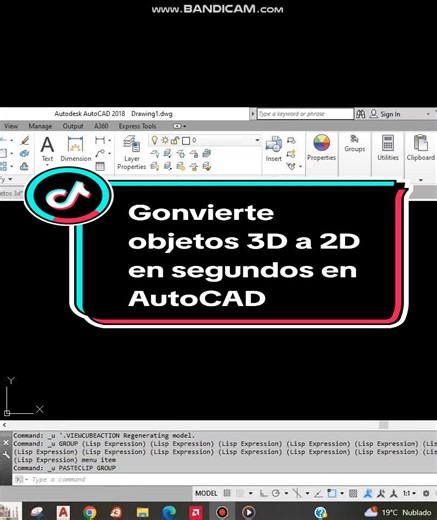Image resolution: width=437 pixels, height=520 pixels.
Task: Open the Groups panel
Action: click(355, 143)
